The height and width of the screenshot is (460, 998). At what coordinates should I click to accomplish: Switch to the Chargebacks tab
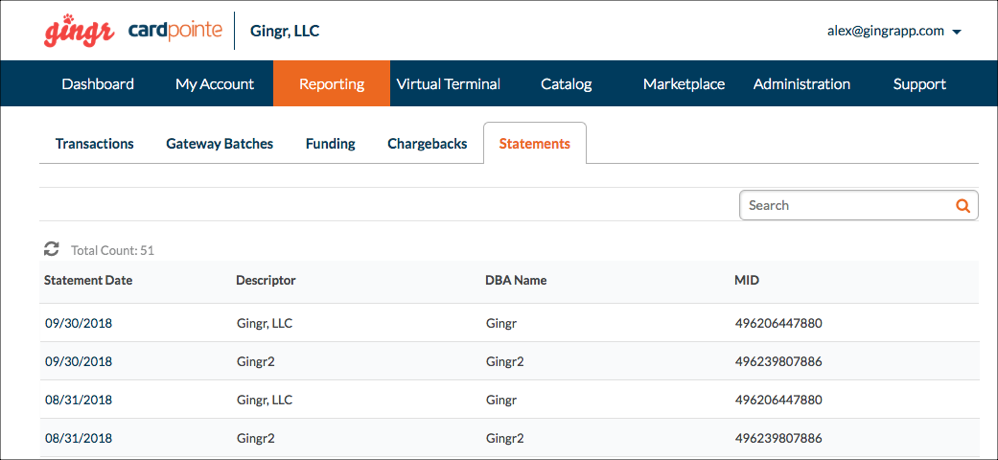point(427,144)
